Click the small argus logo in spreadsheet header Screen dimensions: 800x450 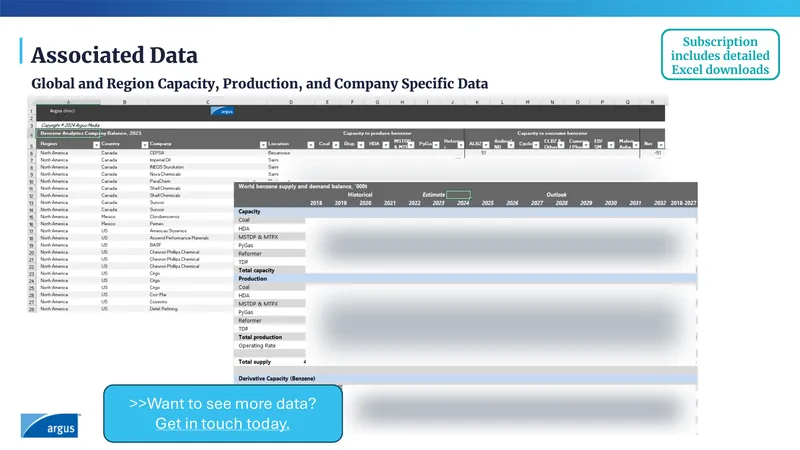point(222,111)
